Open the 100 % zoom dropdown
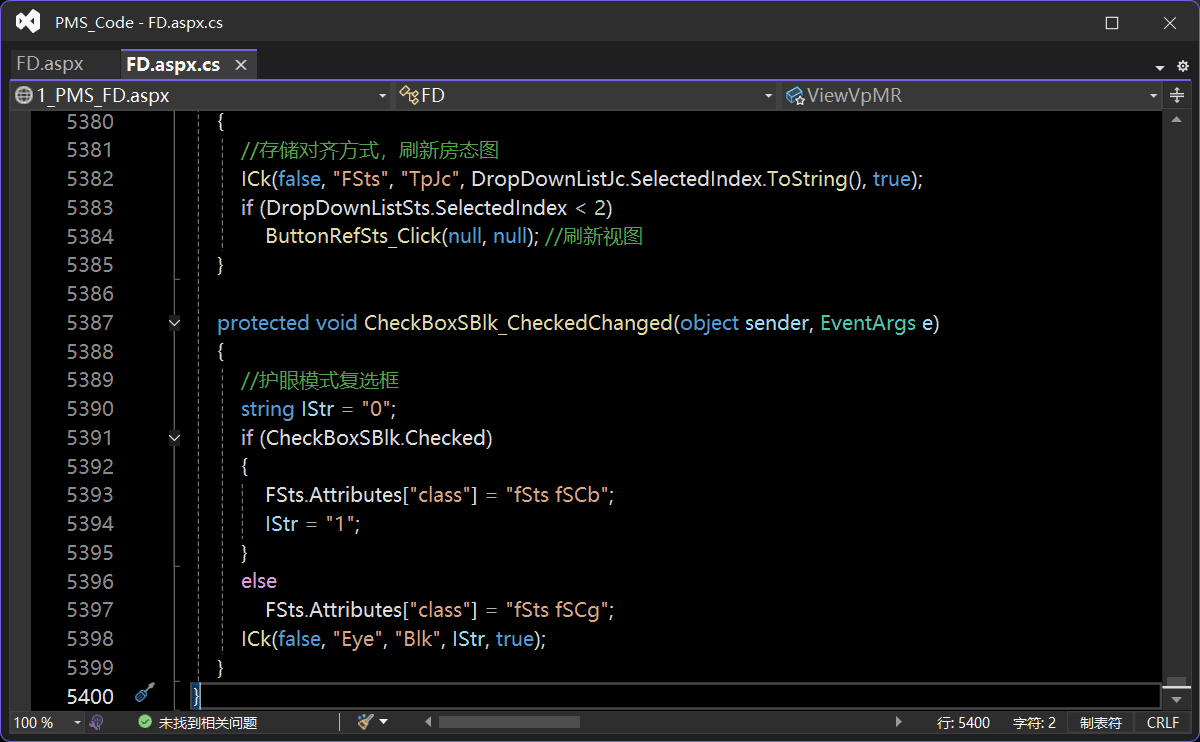Image resolution: width=1200 pixels, height=742 pixels. pyautogui.click(x=76, y=722)
